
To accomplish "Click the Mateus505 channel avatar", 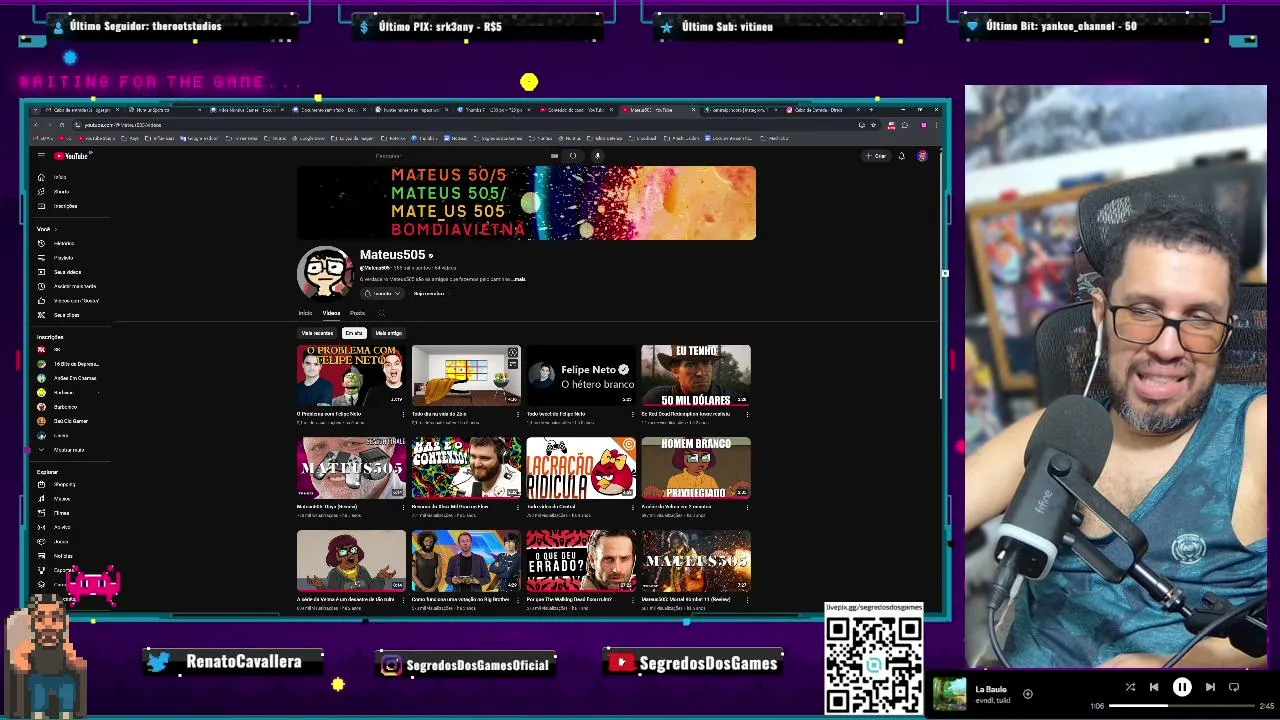I will coord(324,272).
